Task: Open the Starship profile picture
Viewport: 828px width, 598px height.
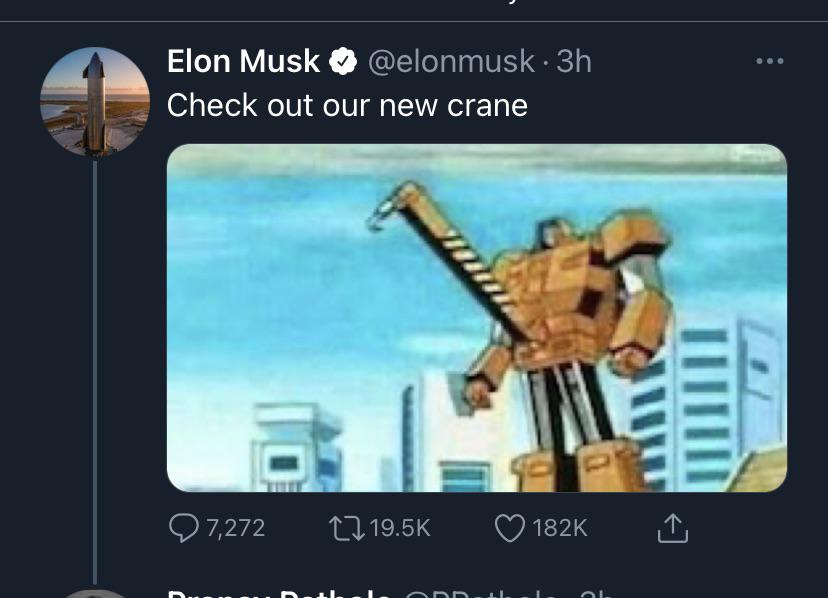Action: (x=95, y=102)
